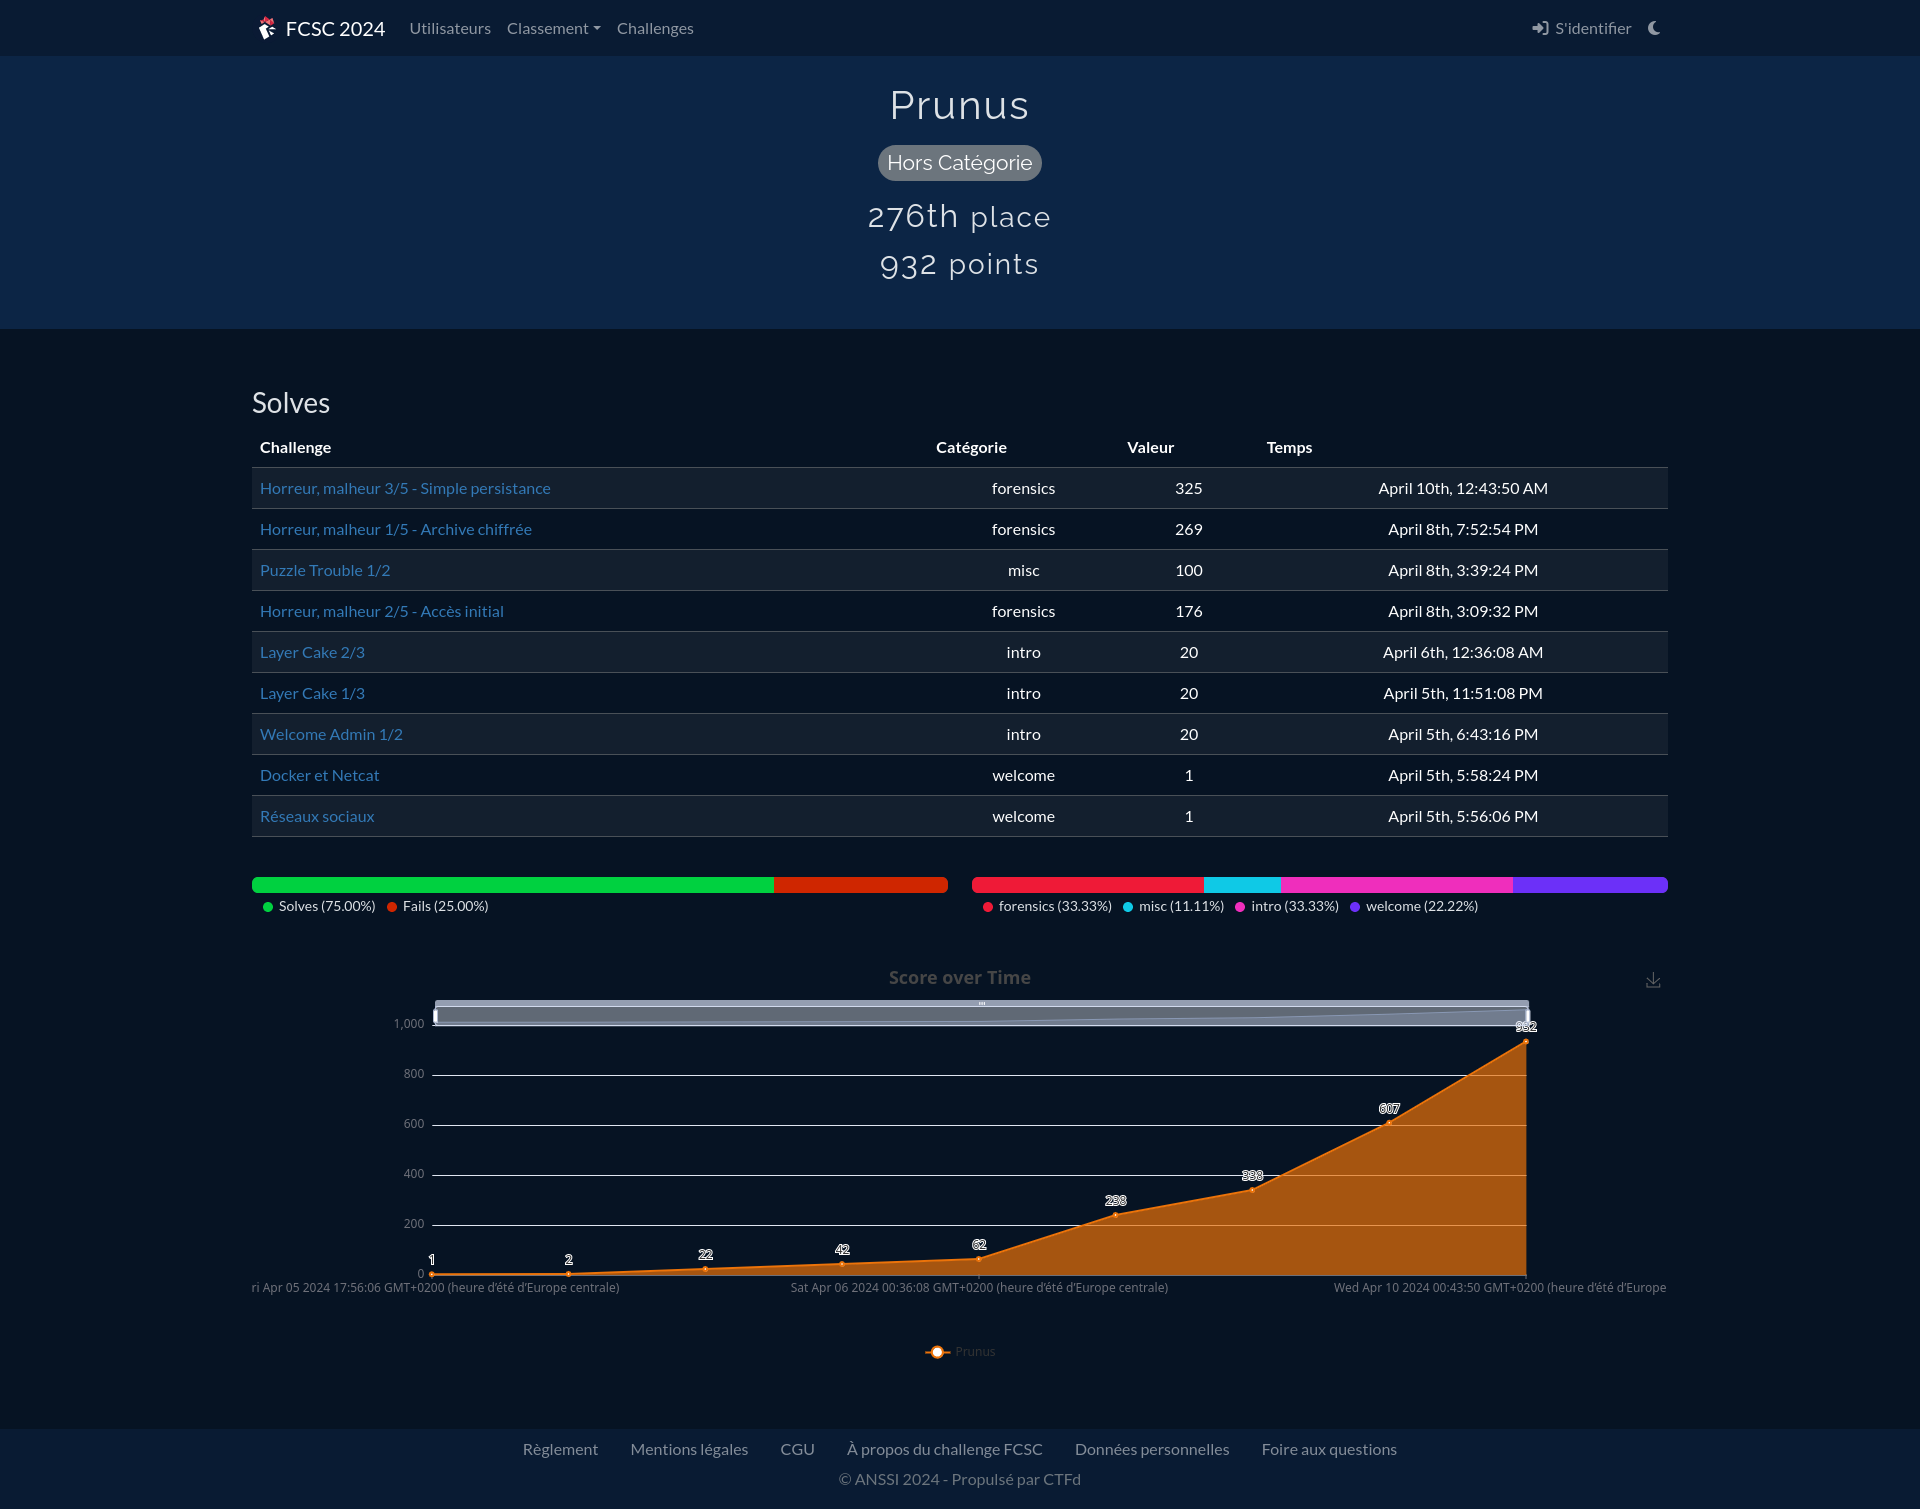Click the Hors Catégorie badge
The width and height of the screenshot is (1920, 1509).
pos(960,163)
